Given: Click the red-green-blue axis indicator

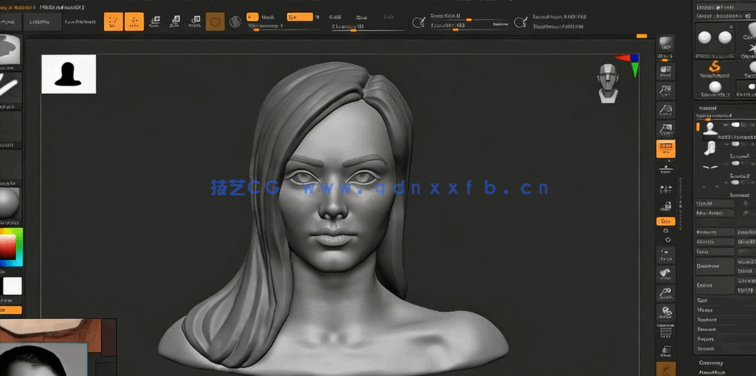Looking at the screenshot, I should 628,65.
